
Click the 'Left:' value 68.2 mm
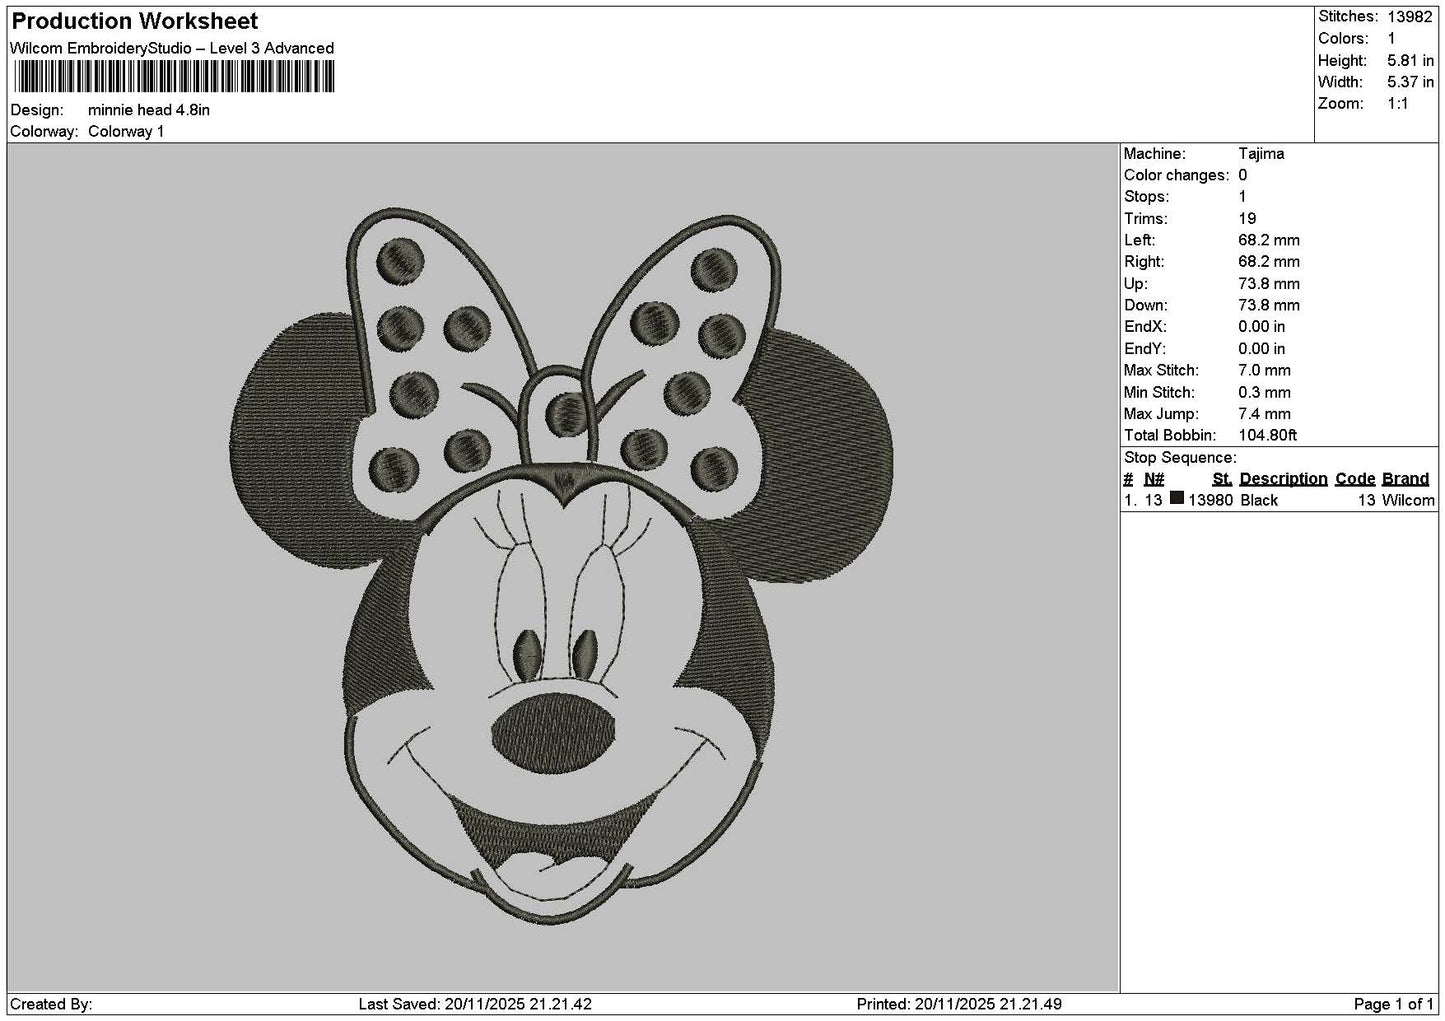(x=1269, y=240)
